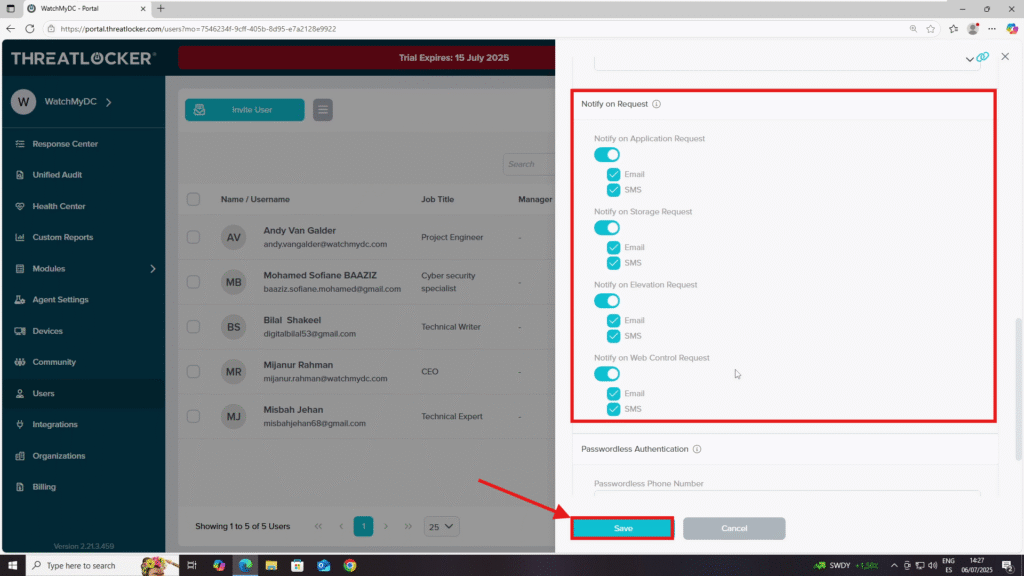
Task: Cancel the user edit panel
Action: coord(734,528)
